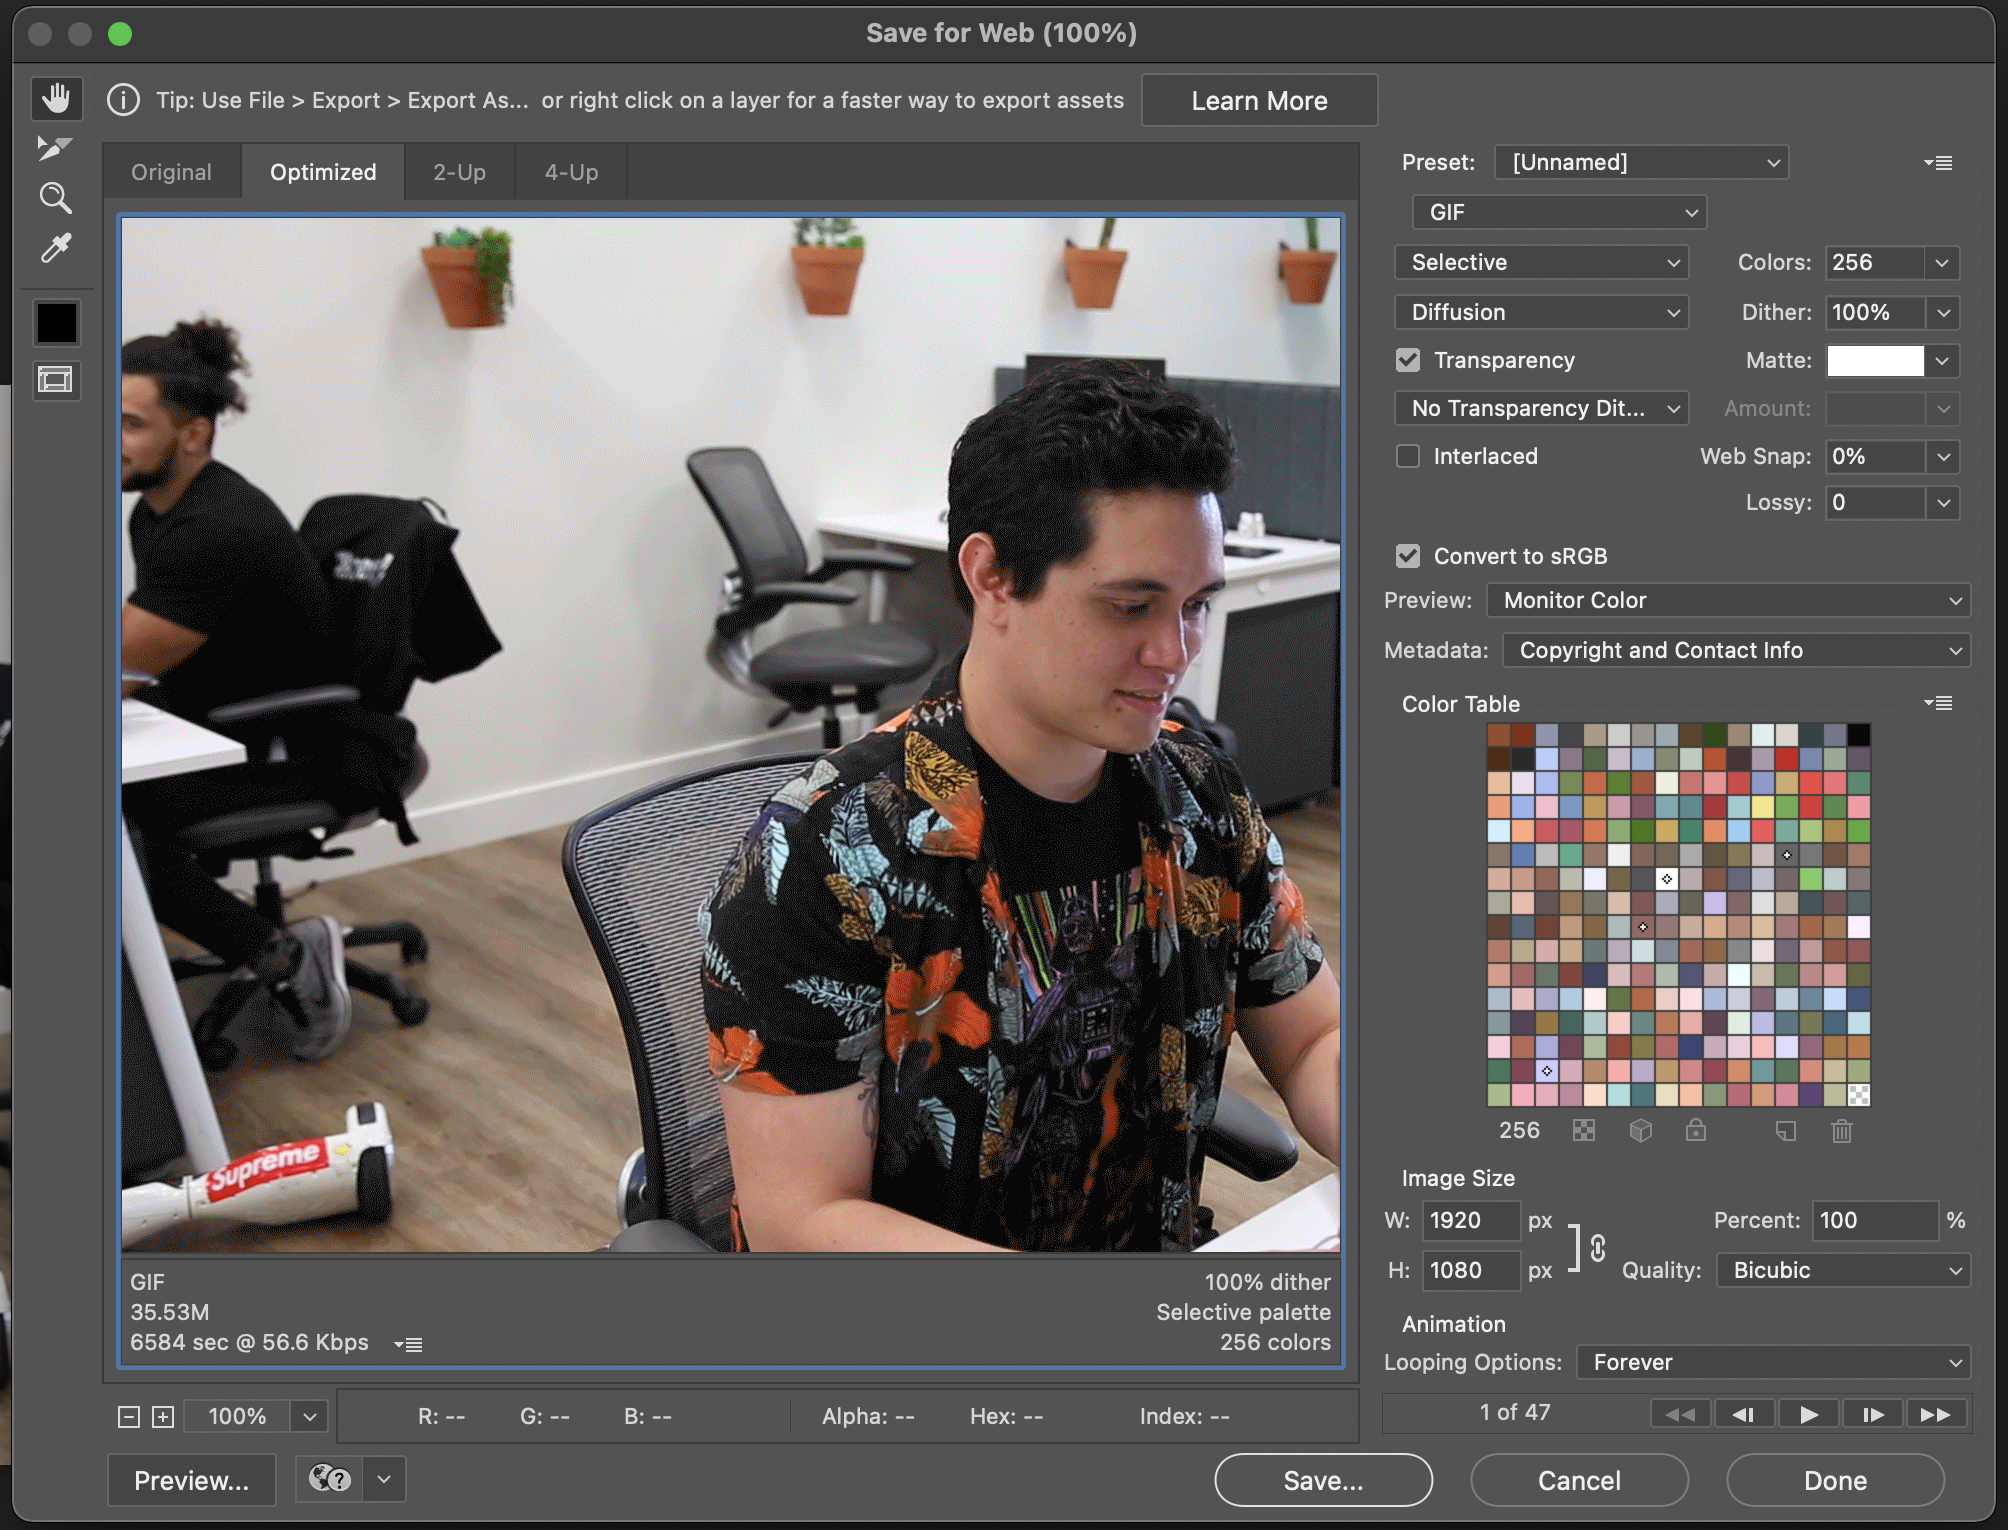Delete selected color using the trash icon
This screenshot has height=1530, width=2008.
click(1843, 1130)
